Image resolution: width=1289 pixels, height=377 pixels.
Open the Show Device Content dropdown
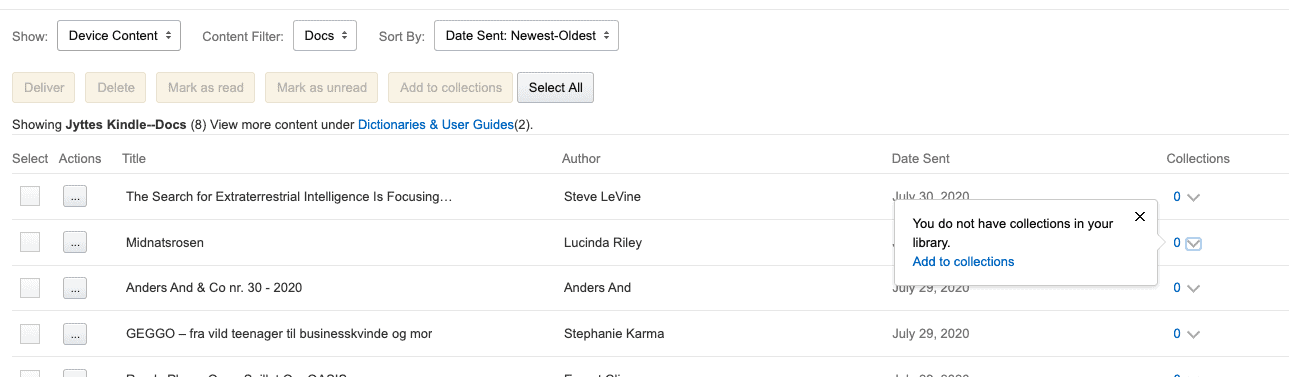click(119, 36)
